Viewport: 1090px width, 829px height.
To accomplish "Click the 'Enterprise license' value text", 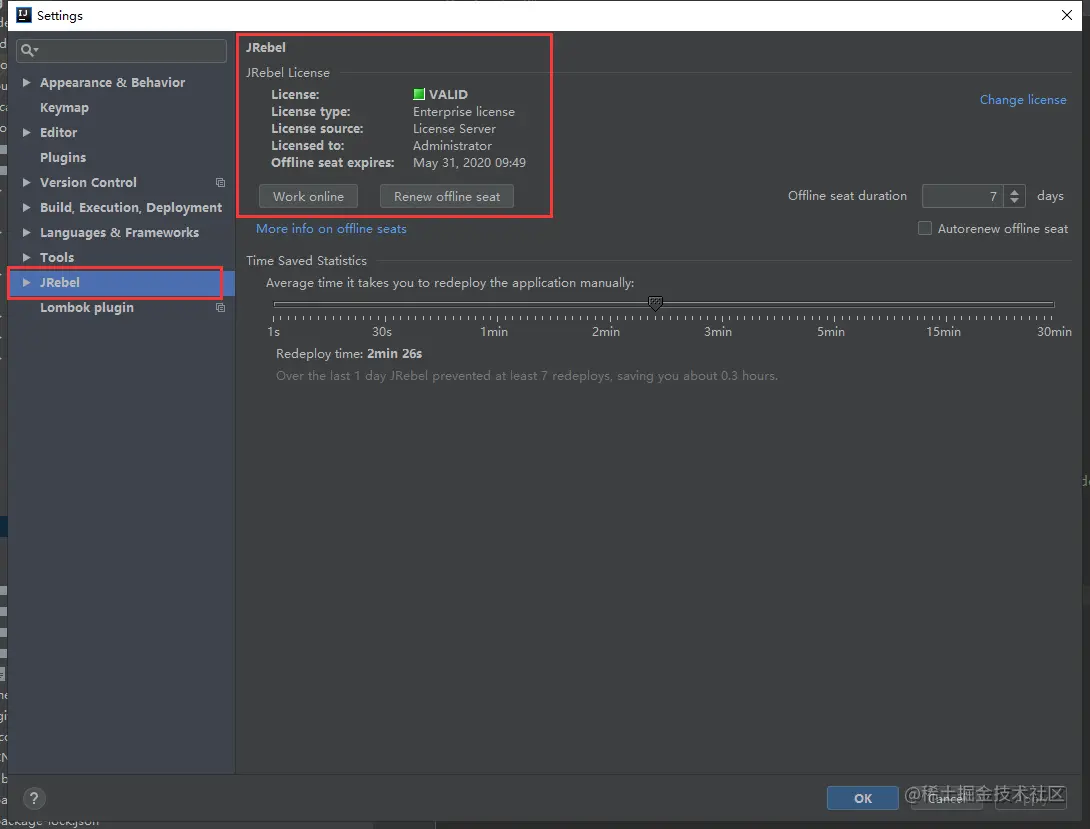I will [x=464, y=112].
